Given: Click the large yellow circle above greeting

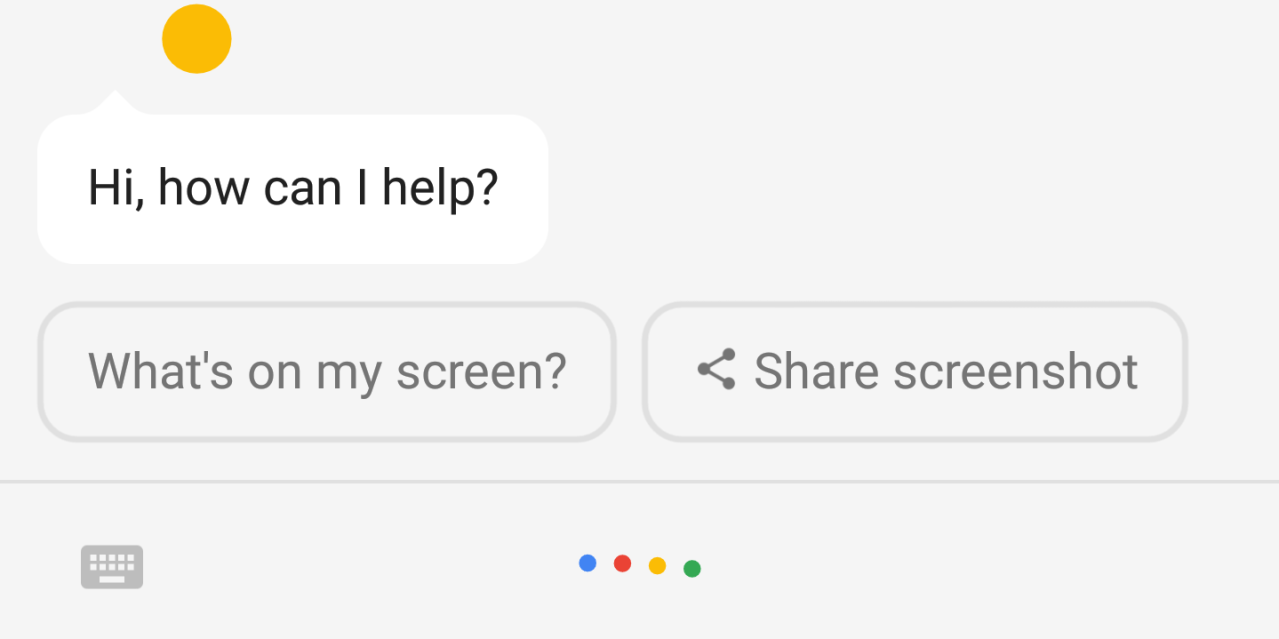Looking at the screenshot, I should click(x=197, y=39).
